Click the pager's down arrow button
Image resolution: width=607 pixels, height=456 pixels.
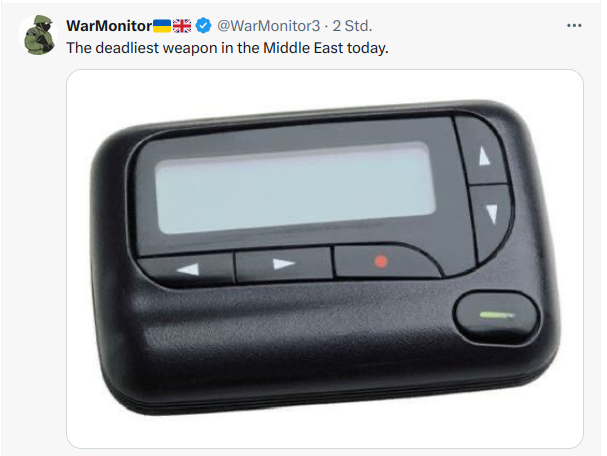(492, 216)
